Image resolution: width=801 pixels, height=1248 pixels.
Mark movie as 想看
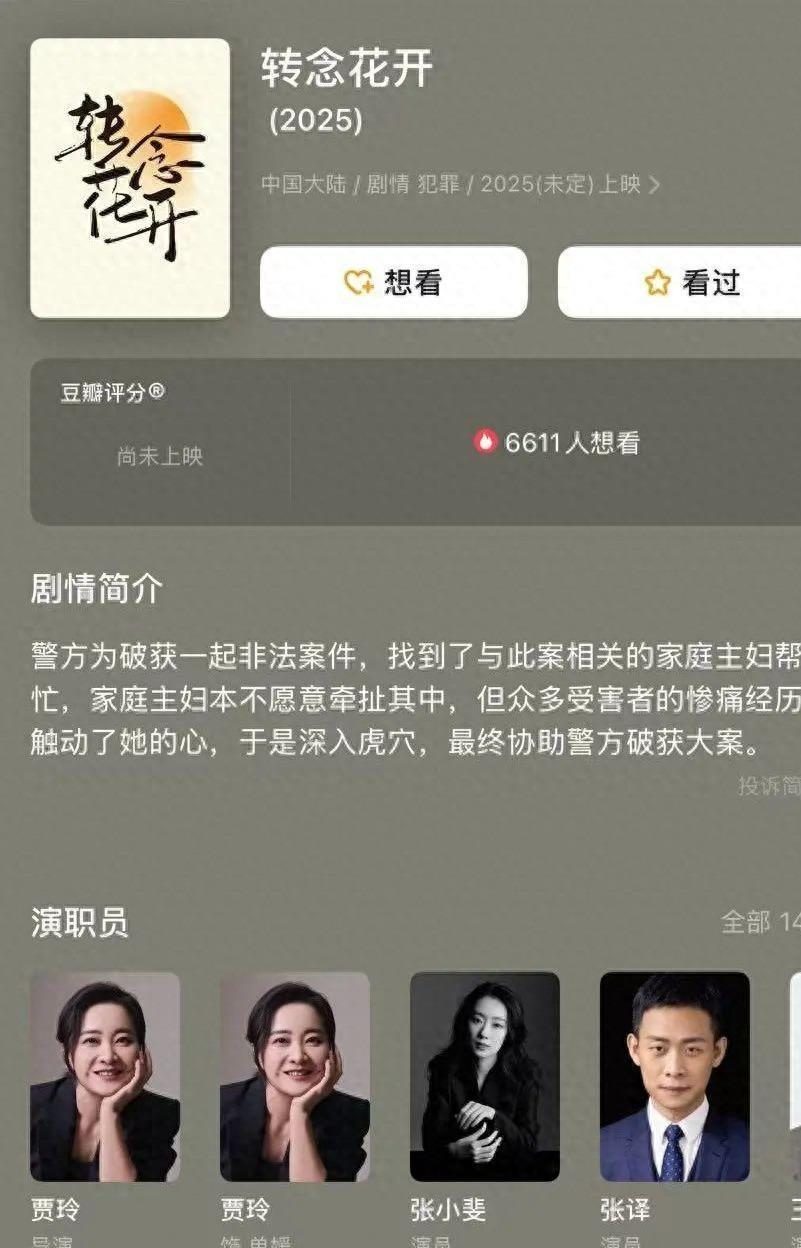pyautogui.click(x=394, y=282)
